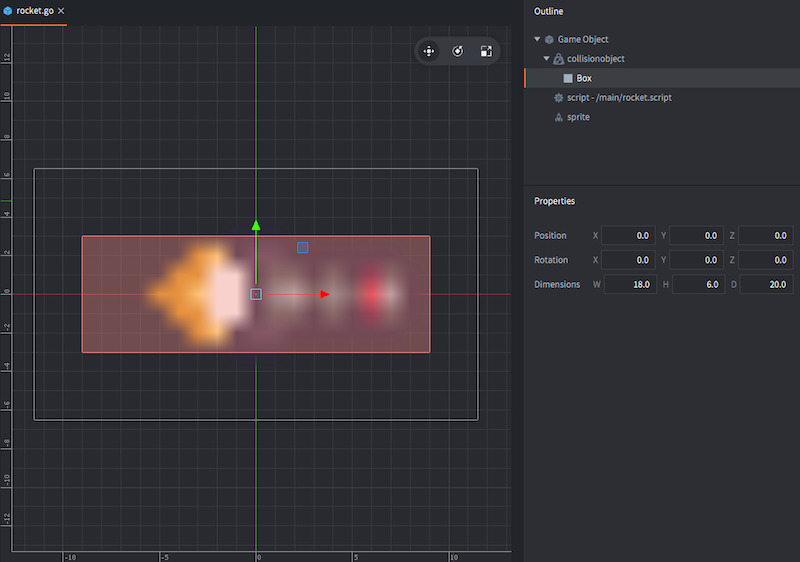
Task: Click the Position X input field
Action: [x=628, y=236]
